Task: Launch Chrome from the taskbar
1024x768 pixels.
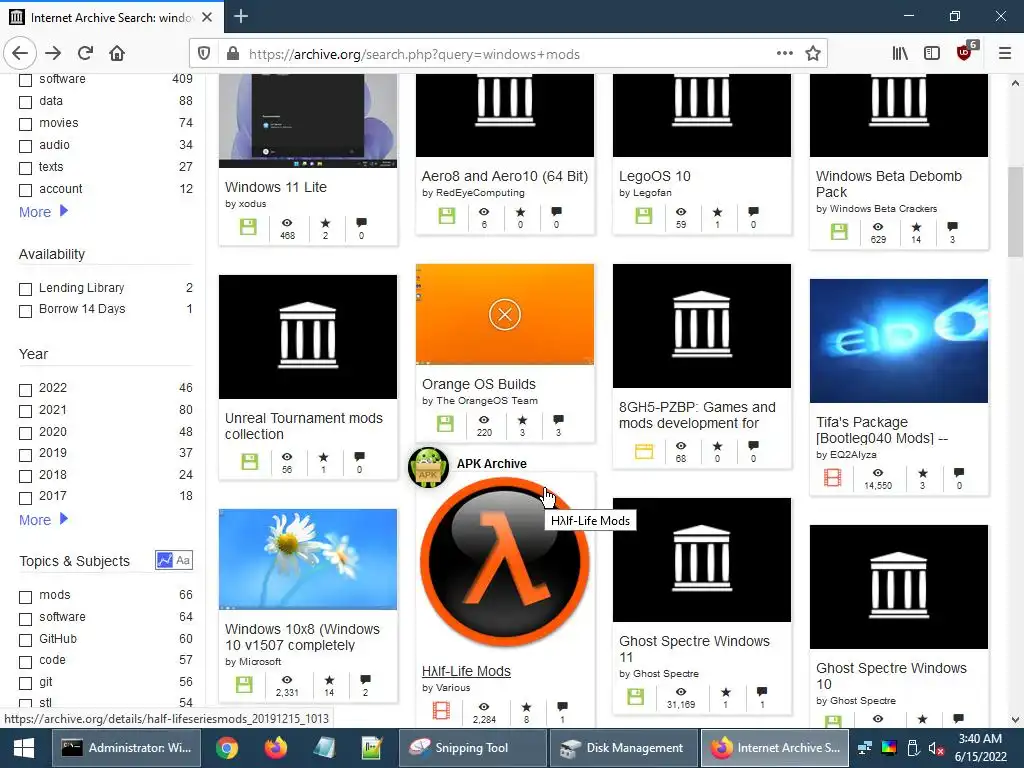Action: 227,748
